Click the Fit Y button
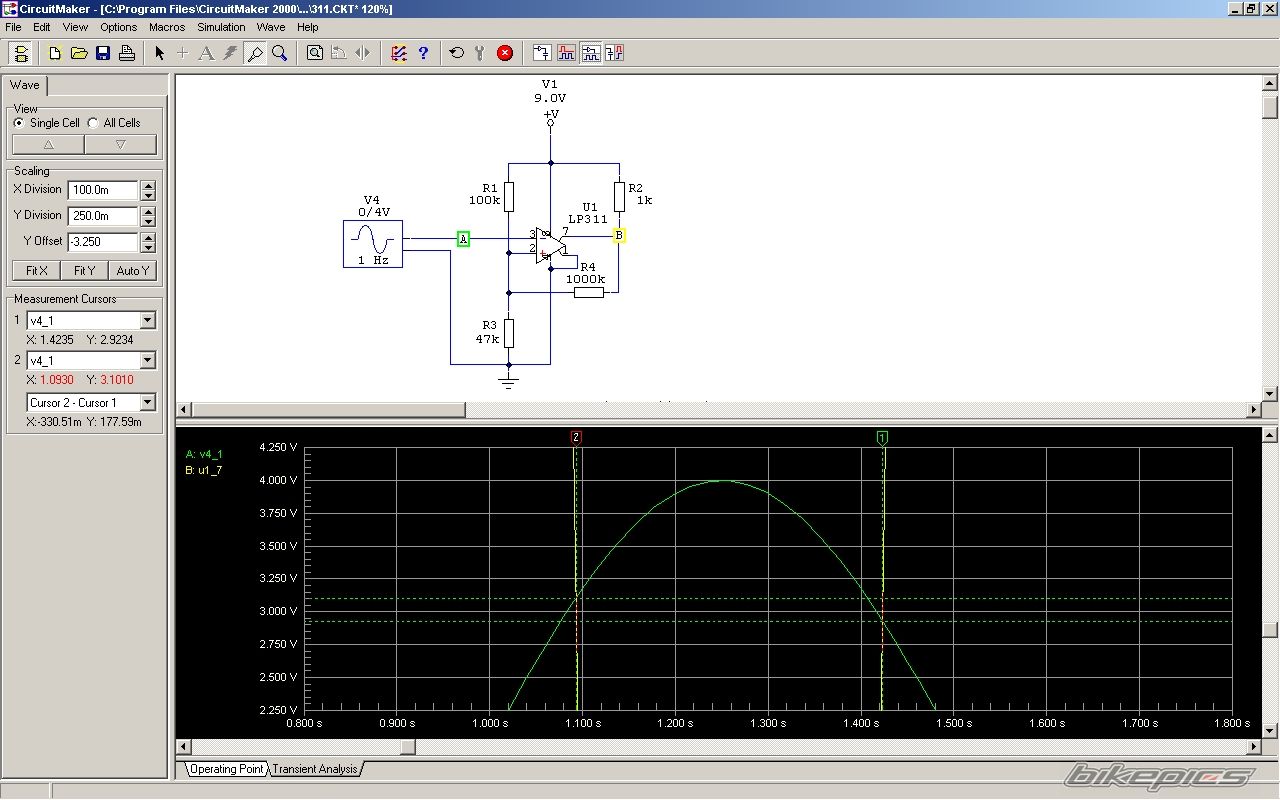This screenshot has width=1280, height=800. [85, 271]
